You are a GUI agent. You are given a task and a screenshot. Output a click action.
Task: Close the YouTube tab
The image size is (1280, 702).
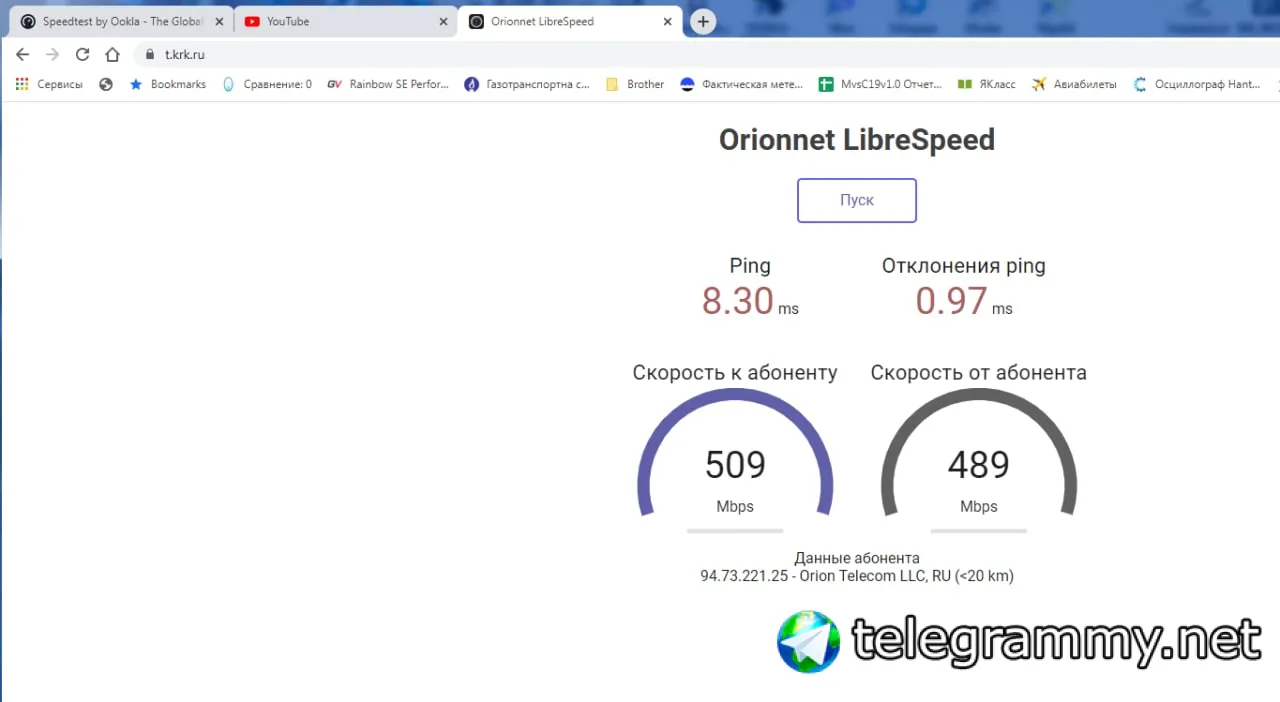[x=443, y=21]
